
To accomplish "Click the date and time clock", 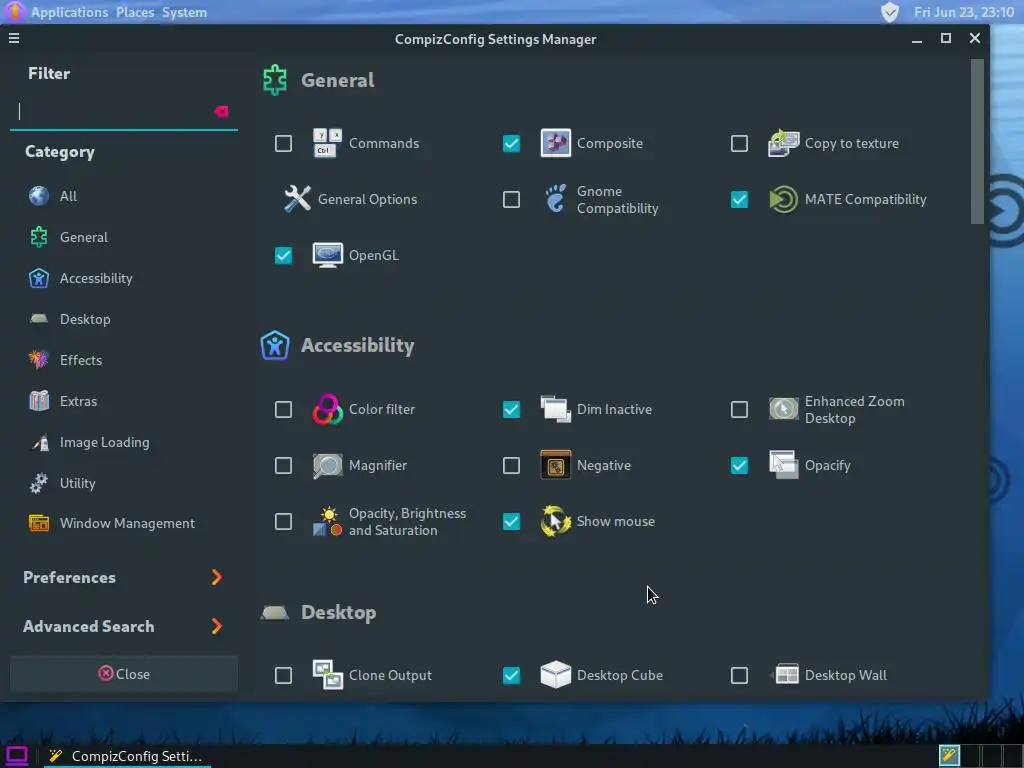I will pos(963,12).
